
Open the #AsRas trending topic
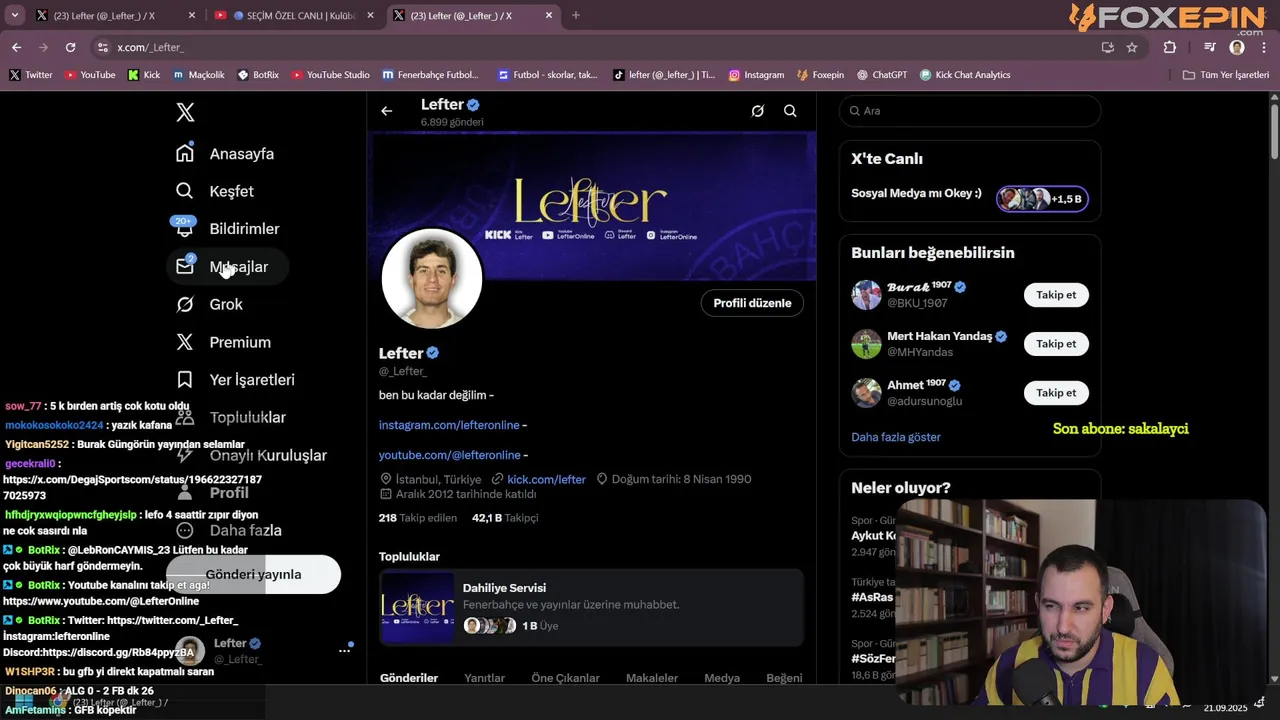[873, 597]
